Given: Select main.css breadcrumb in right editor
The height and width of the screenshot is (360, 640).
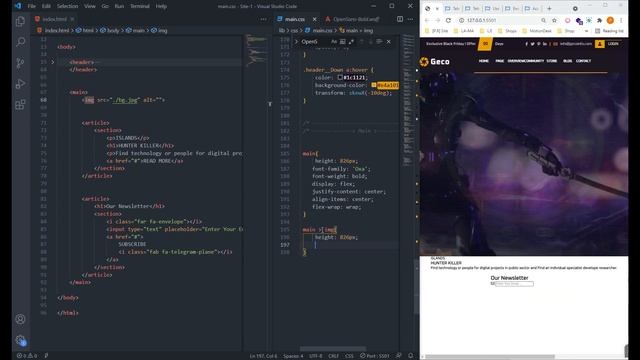Looking at the screenshot, I should [319, 31].
